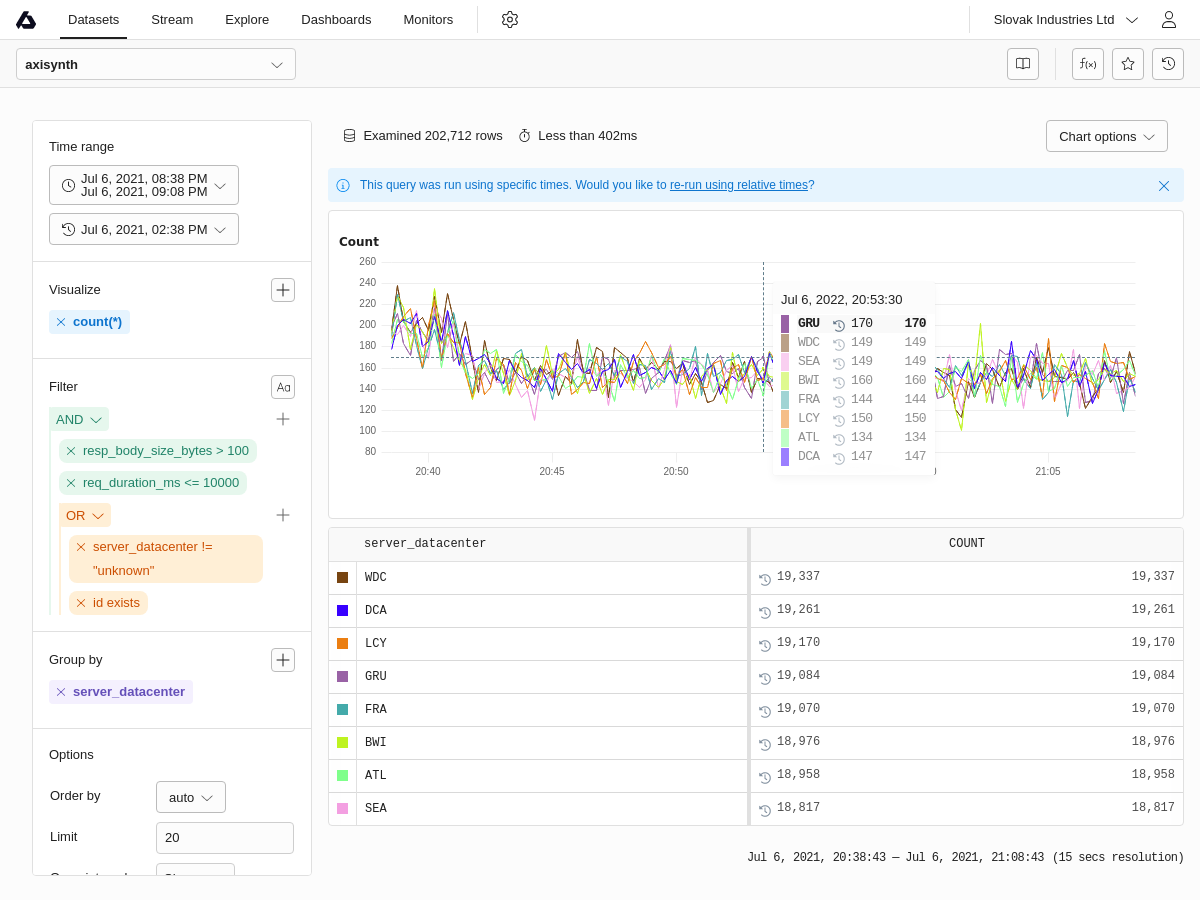Open the Chart options dropdown
This screenshot has width=1200, height=900.
[x=1106, y=136]
